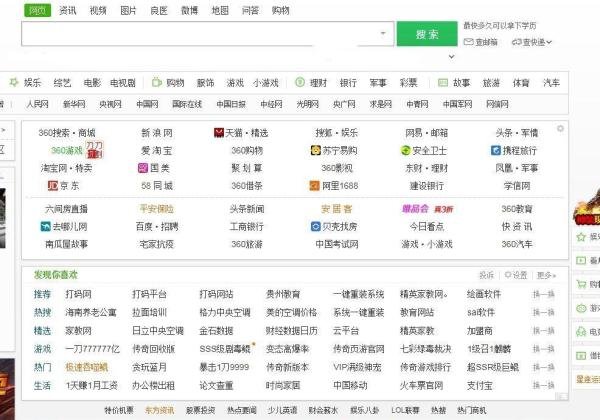Click 更多 in 发现你喜欢 header
The image size is (600, 420).
pos(546,275)
